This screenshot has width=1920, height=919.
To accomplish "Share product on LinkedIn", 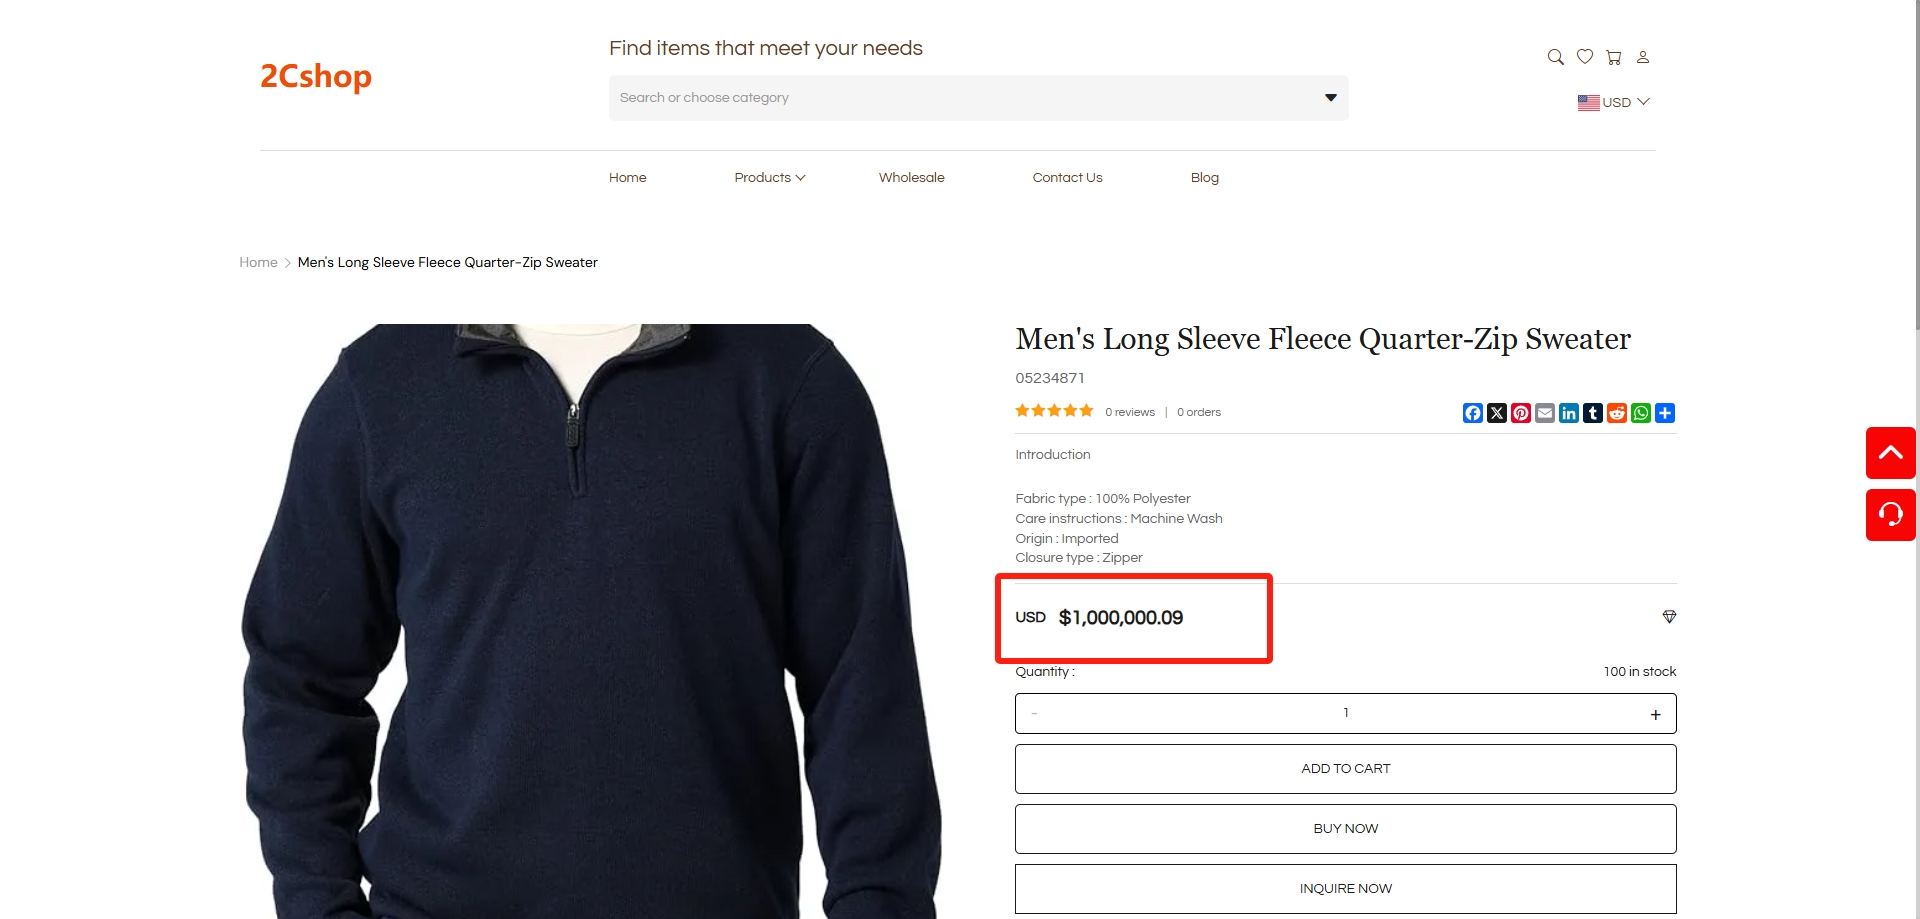I will [1569, 413].
